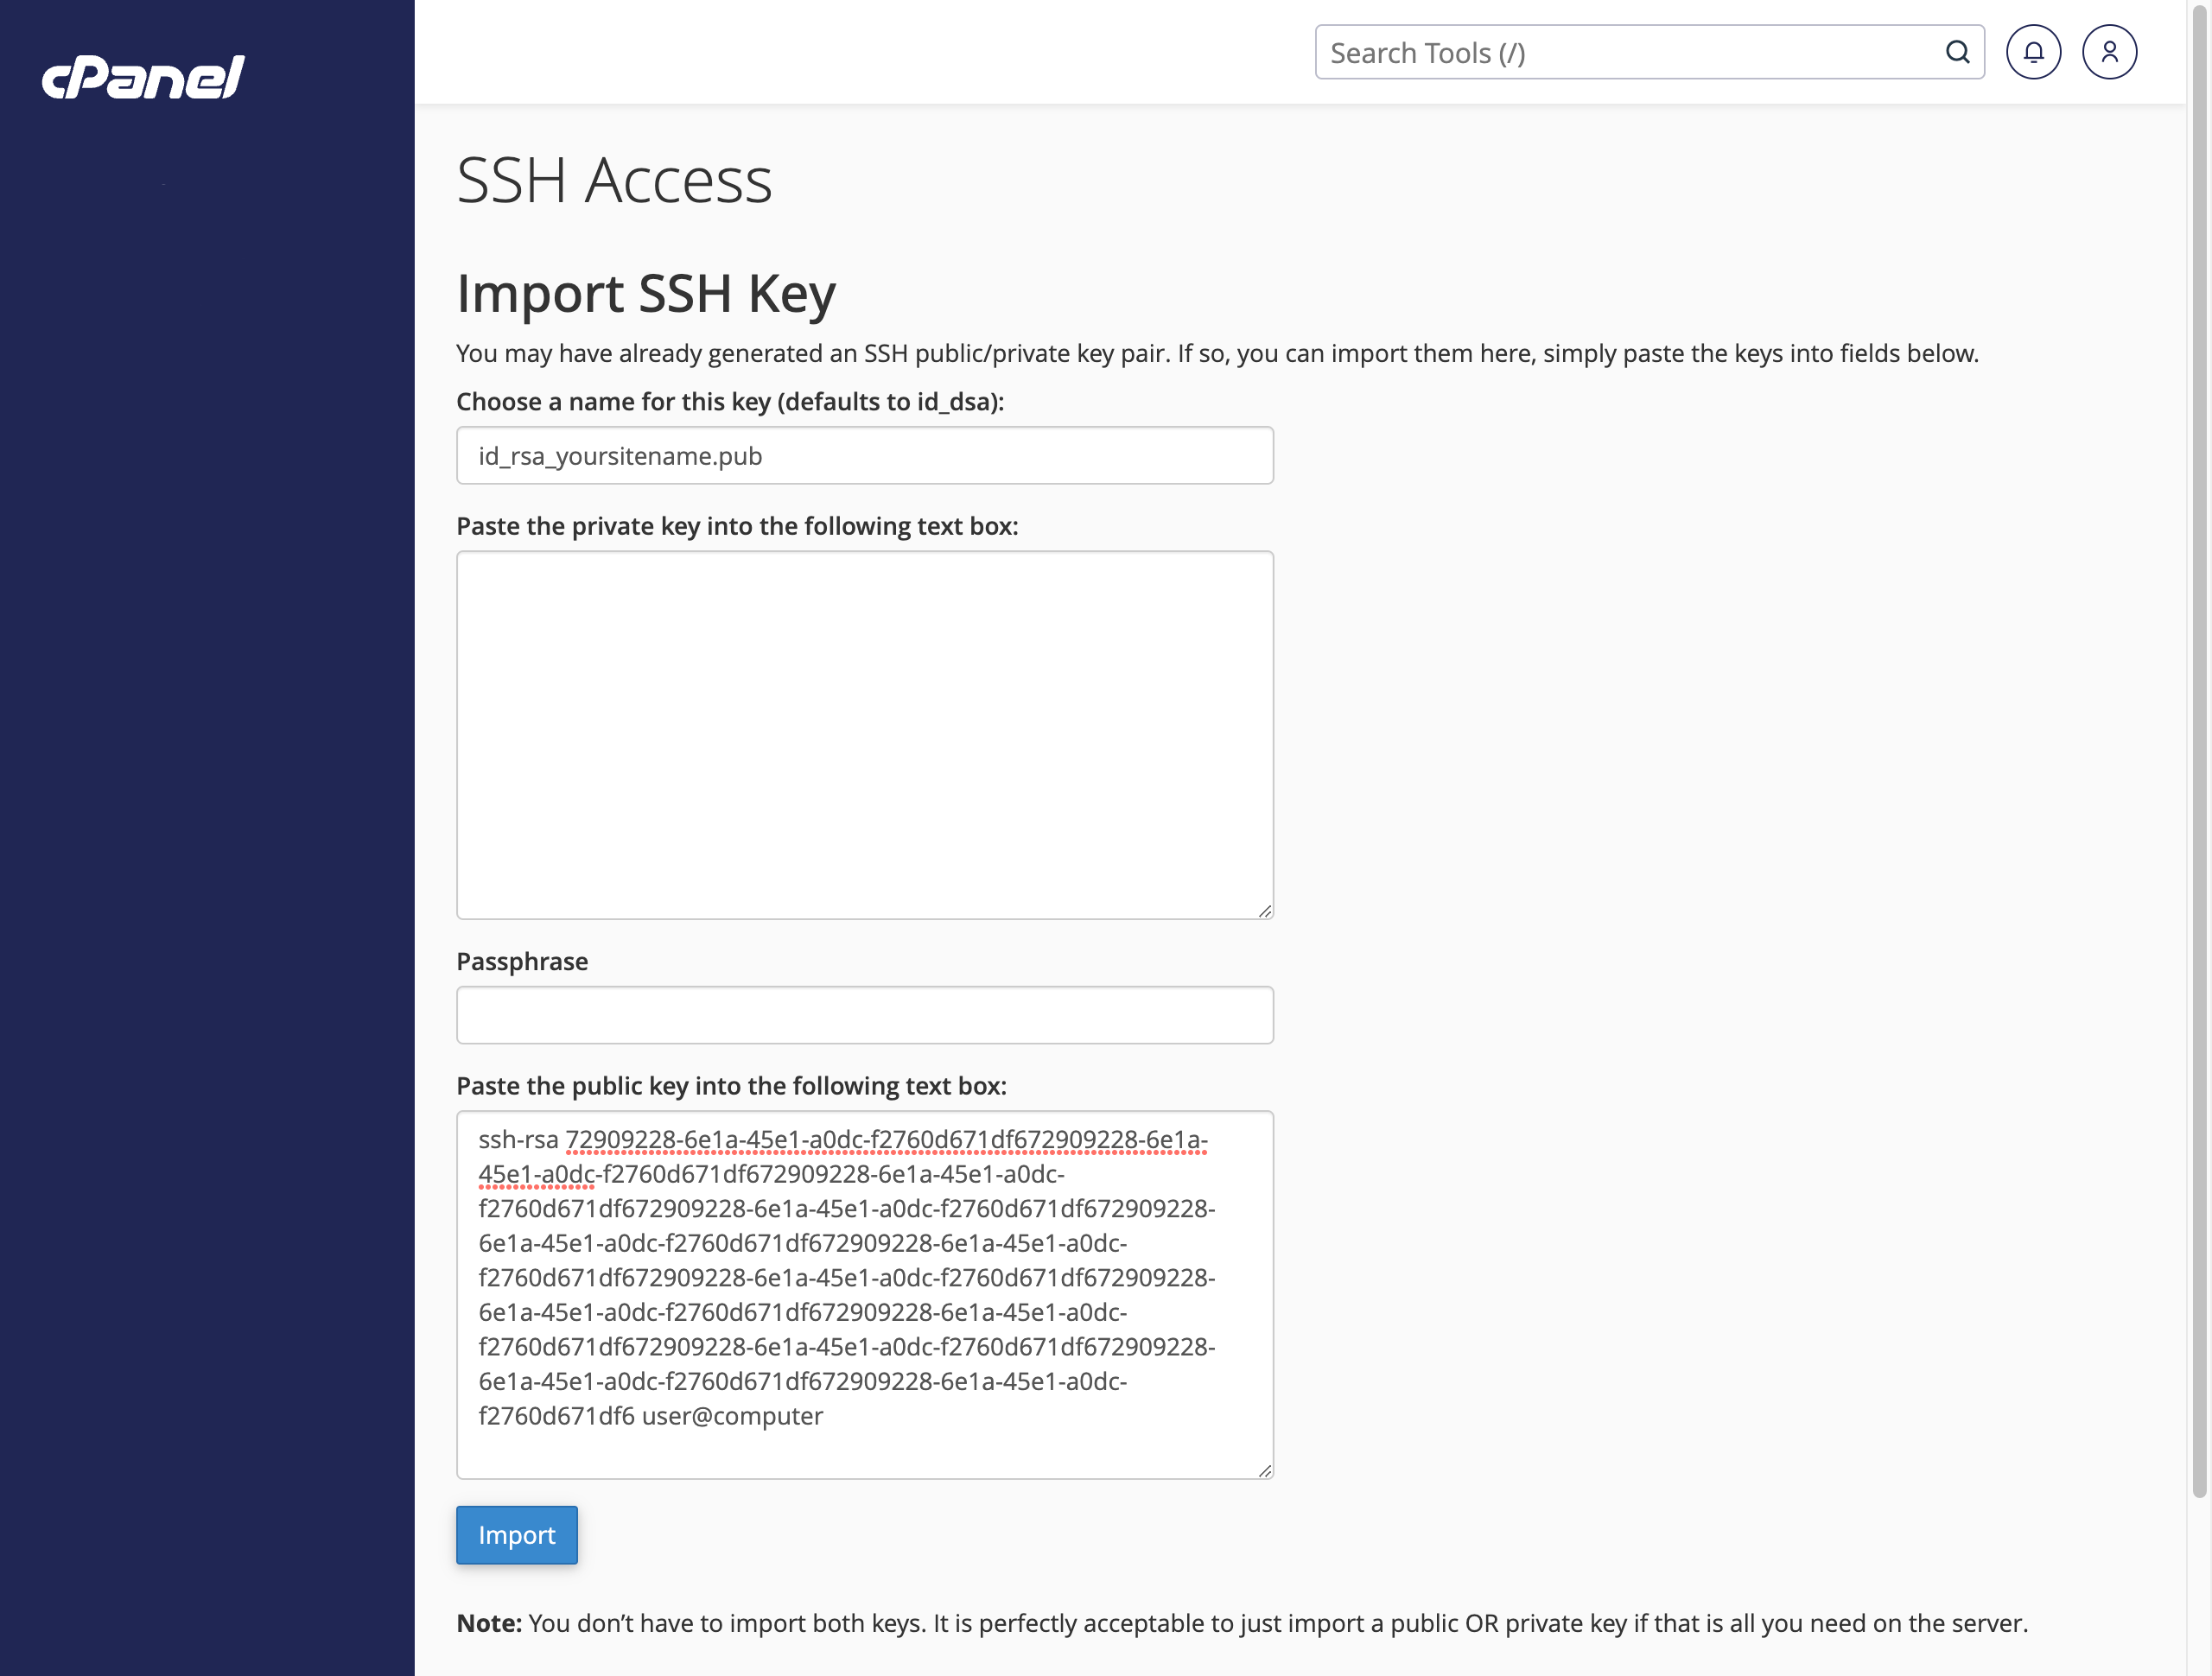Viewport: 2212px width, 1676px height.
Task: Click the search magnifier icon
Action: pyautogui.click(x=1957, y=52)
